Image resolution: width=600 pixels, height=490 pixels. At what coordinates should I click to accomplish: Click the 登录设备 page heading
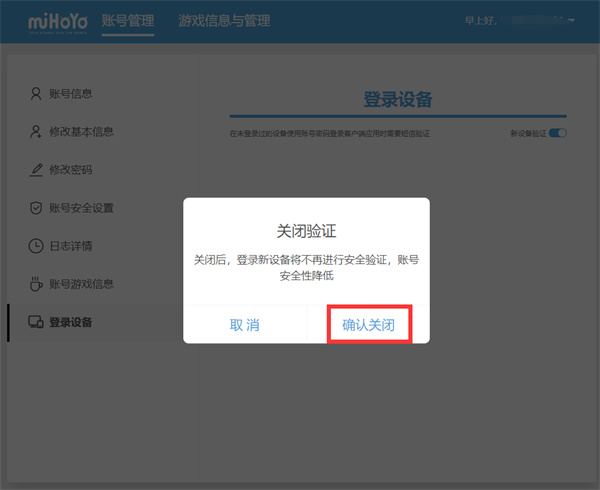point(397,99)
